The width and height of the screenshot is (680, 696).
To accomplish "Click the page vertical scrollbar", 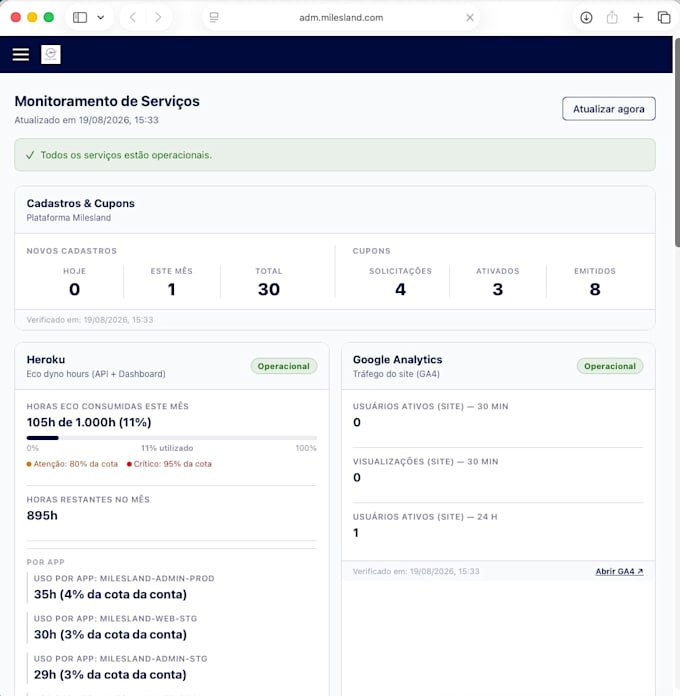I will tap(677, 142).
